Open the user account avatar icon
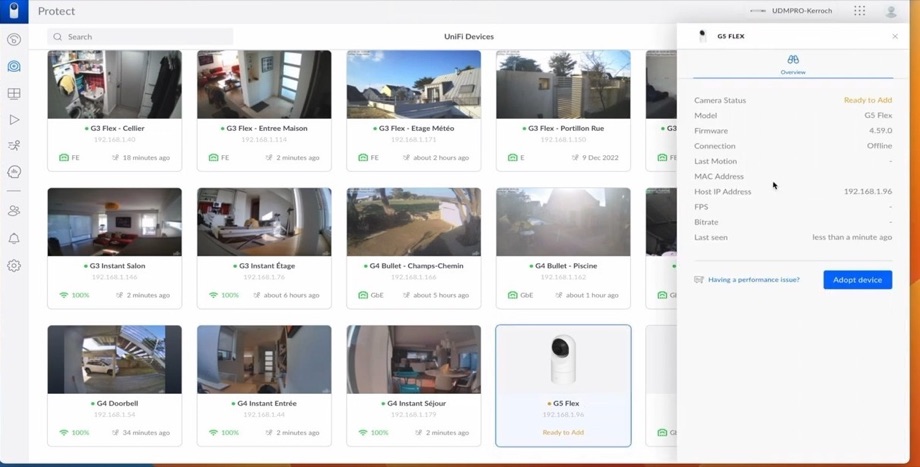 (891, 11)
